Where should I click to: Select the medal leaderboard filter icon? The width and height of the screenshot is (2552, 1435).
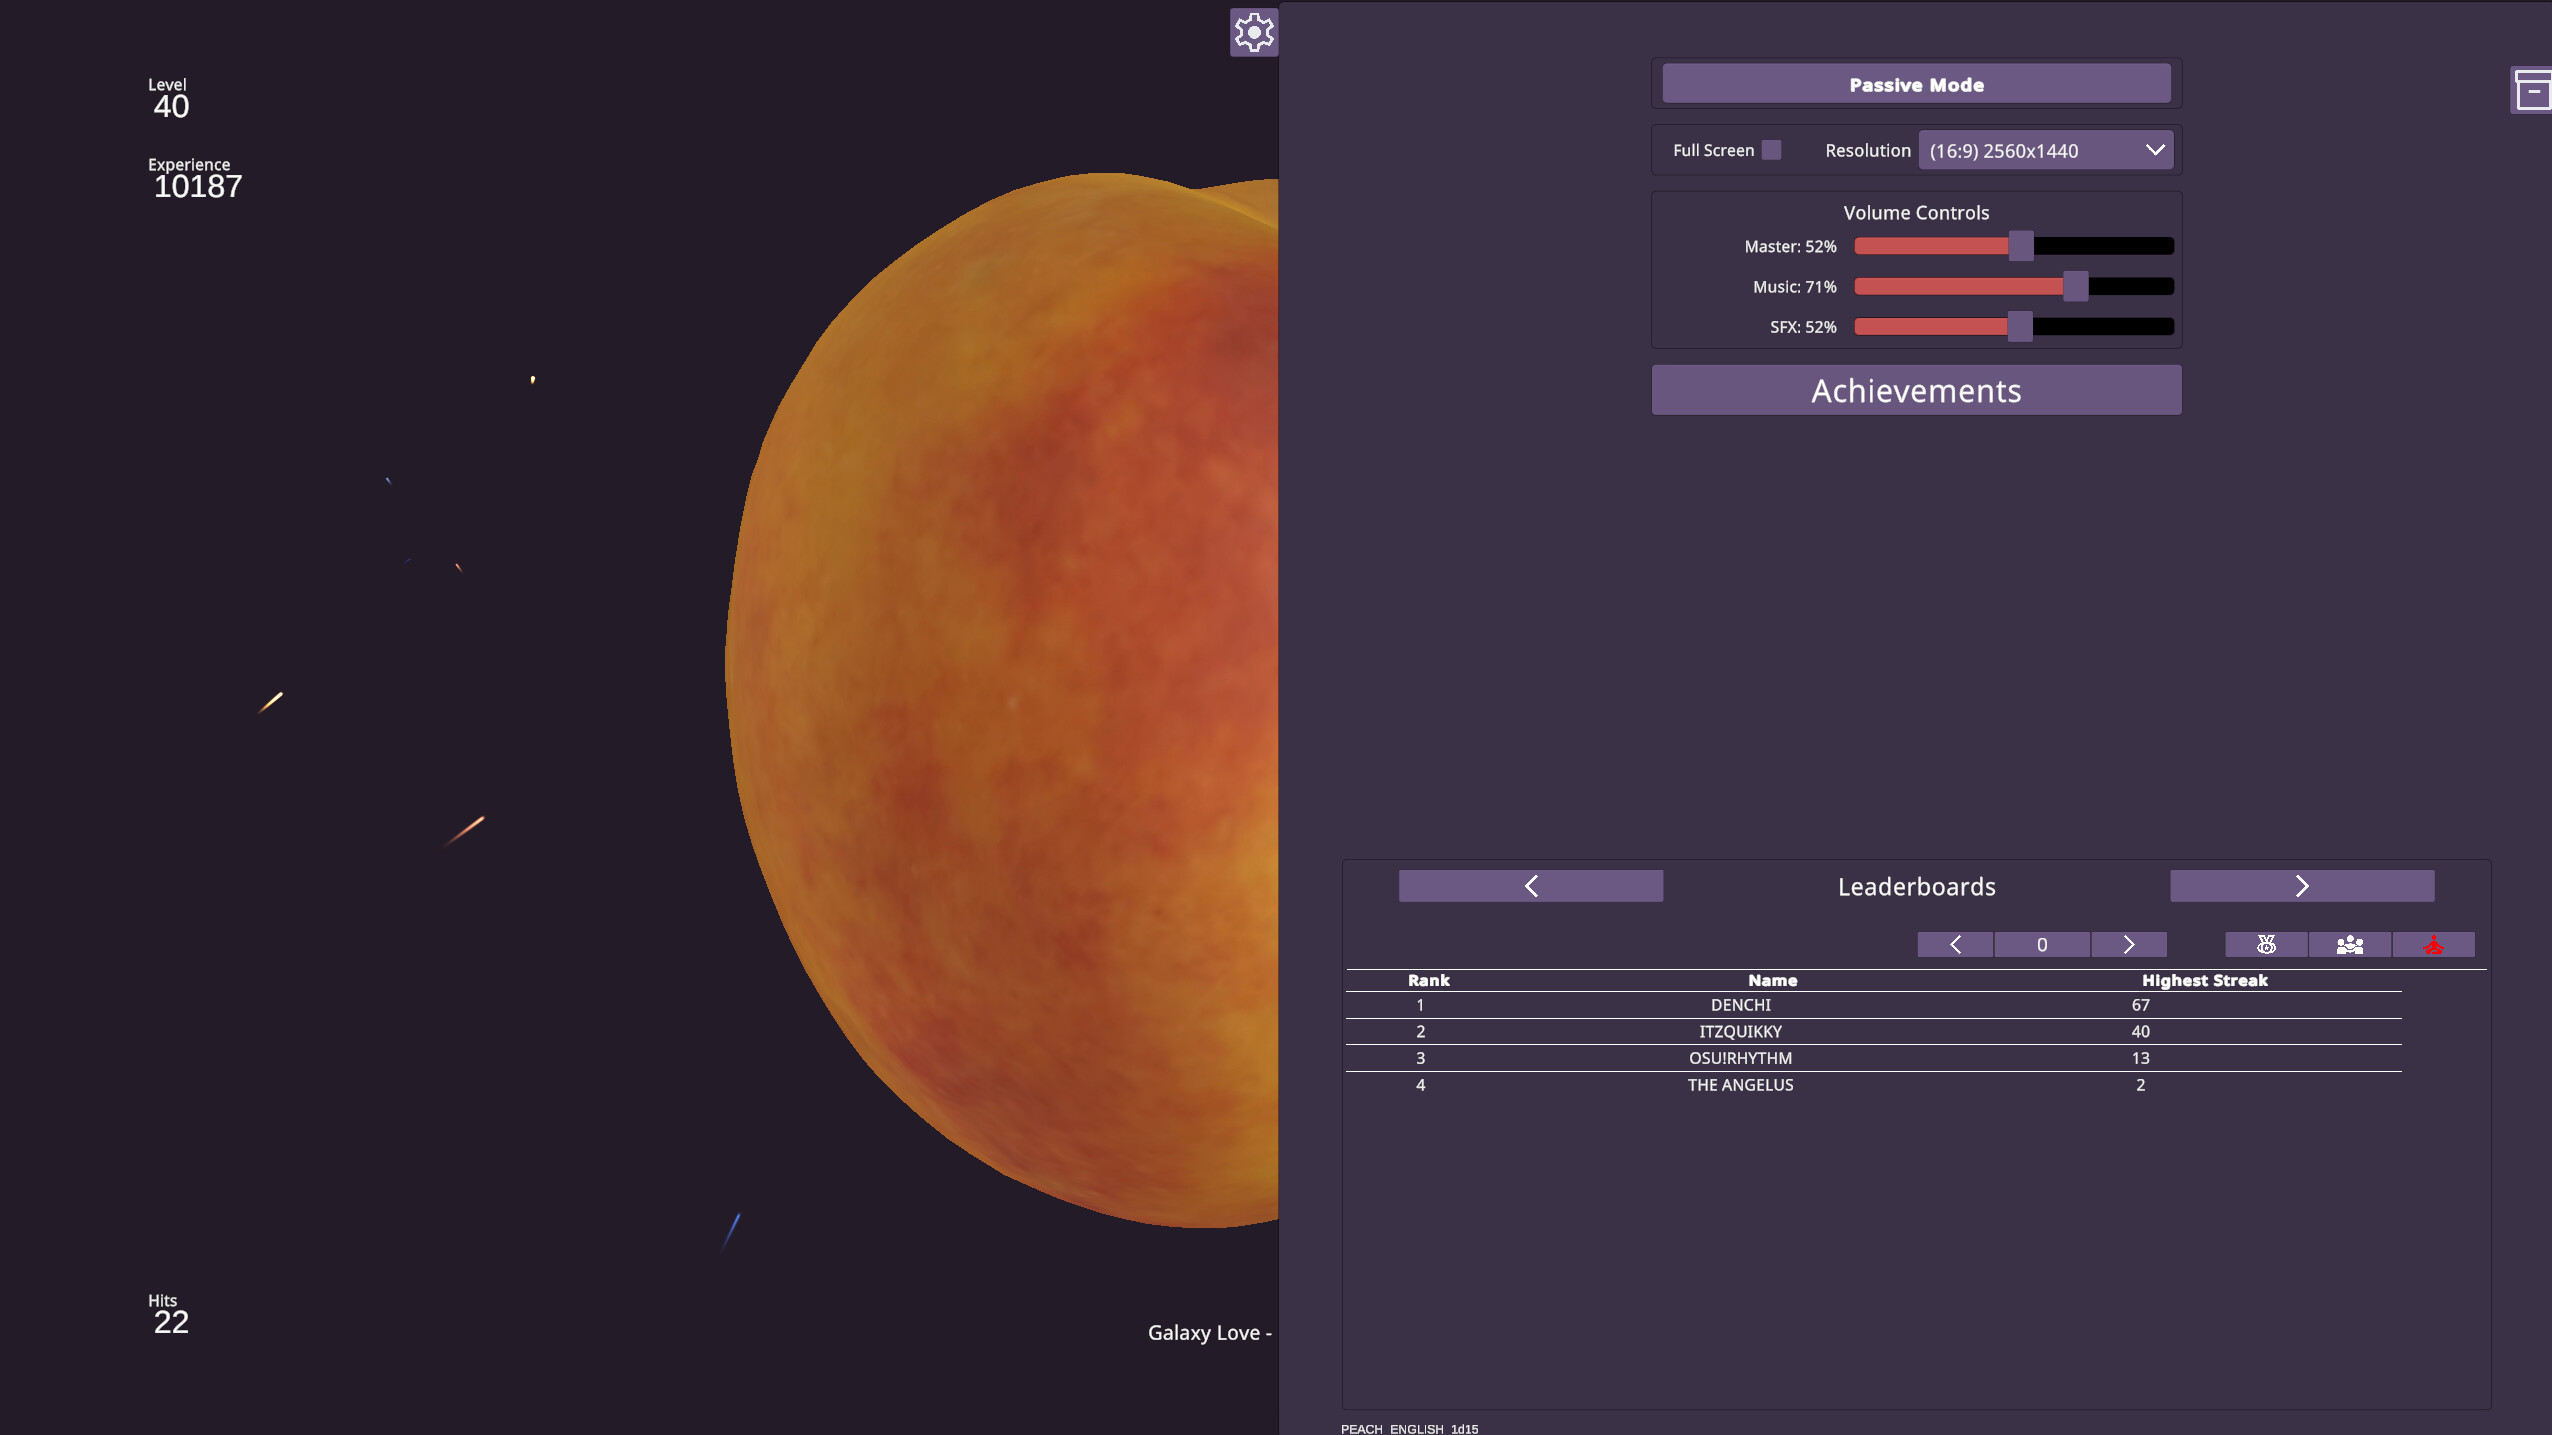click(x=2264, y=944)
